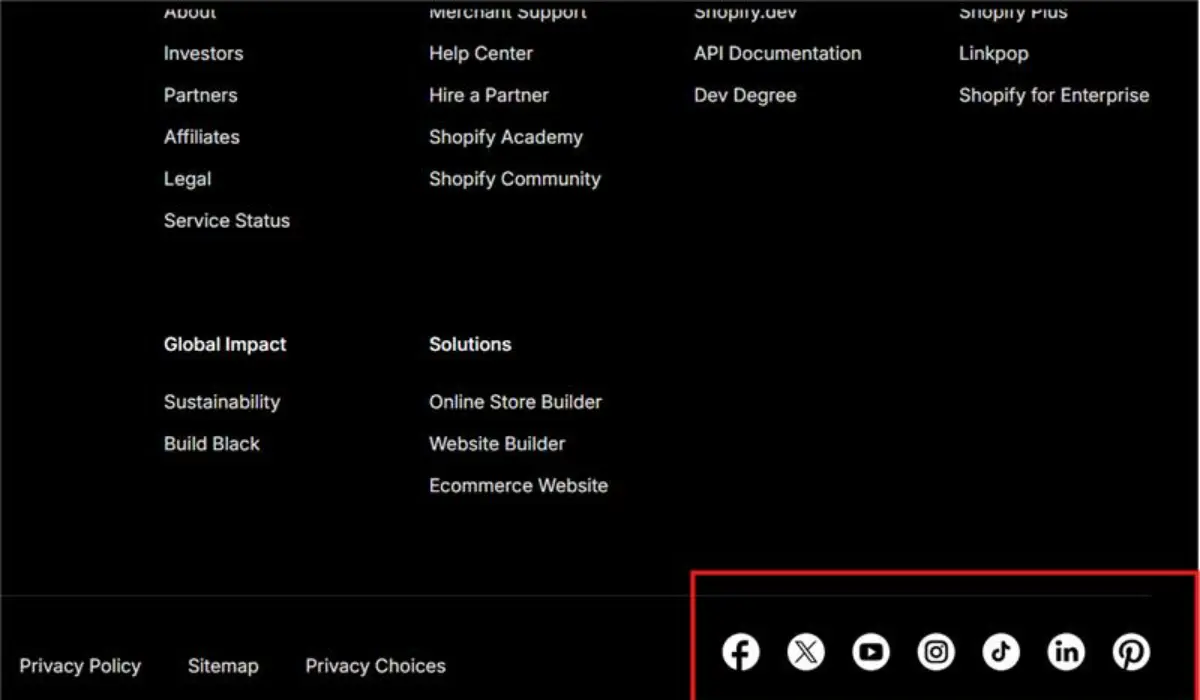This screenshot has width=1200, height=700.
Task: Go to Website Builder
Action: pos(497,444)
